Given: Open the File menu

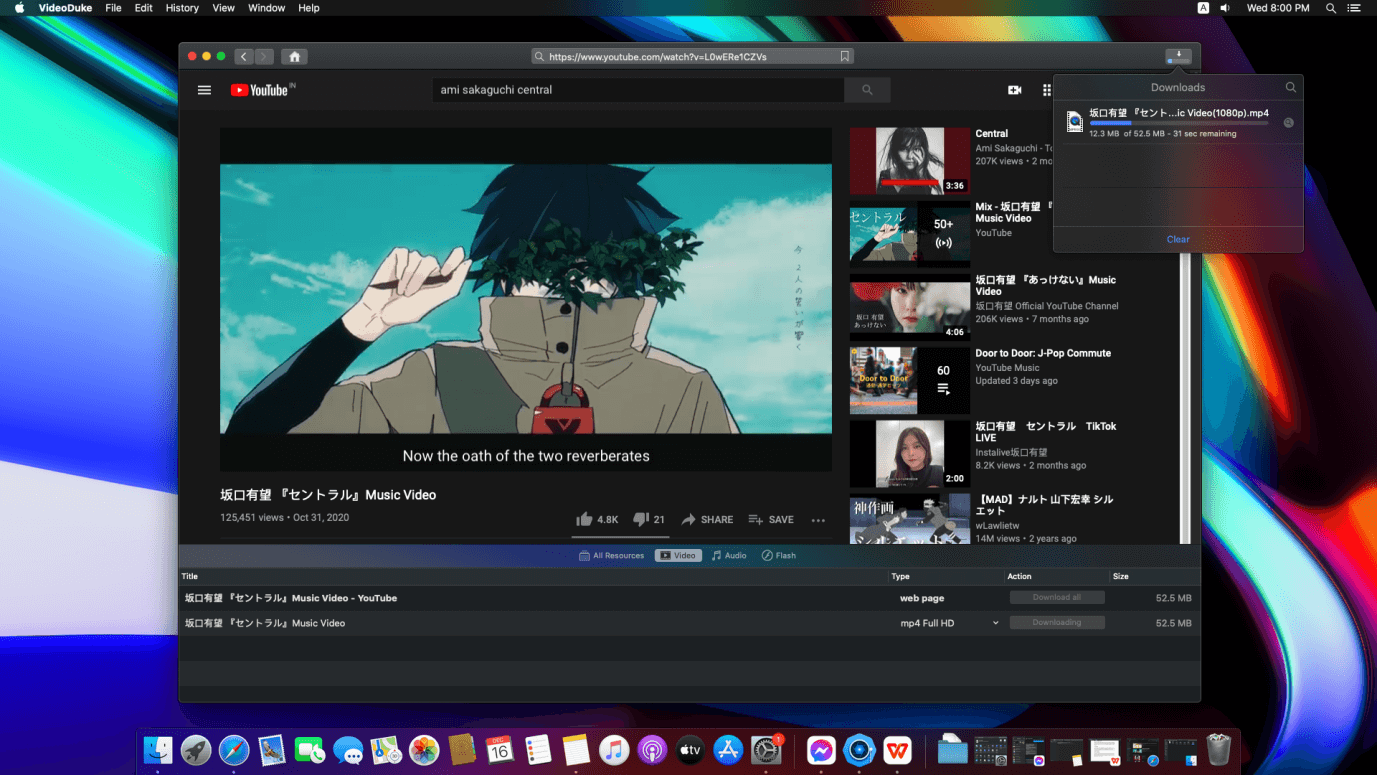Looking at the screenshot, I should [114, 8].
